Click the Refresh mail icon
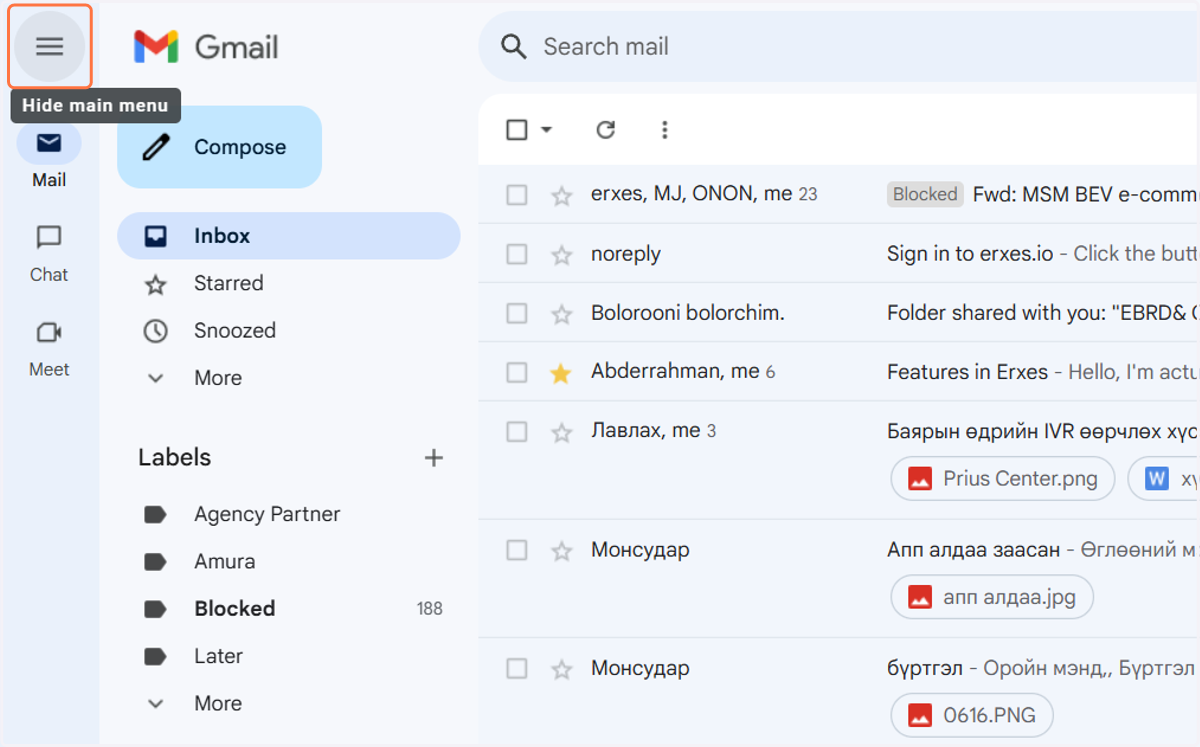Viewport: 1200px width, 747px height. (605, 129)
